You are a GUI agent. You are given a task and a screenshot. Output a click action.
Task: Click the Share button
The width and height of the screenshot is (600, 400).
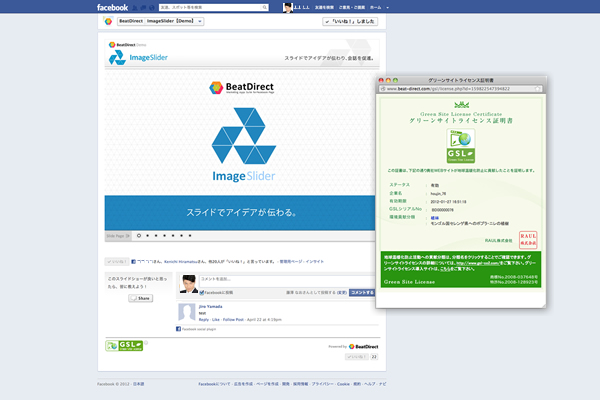pyautogui.click(x=141, y=298)
